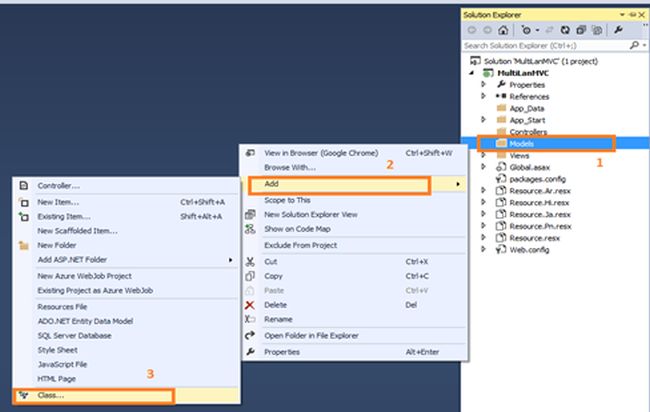This screenshot has height=412, width=650.
Task: Choose JavaScript File
Action: click(x=126, y=364)
